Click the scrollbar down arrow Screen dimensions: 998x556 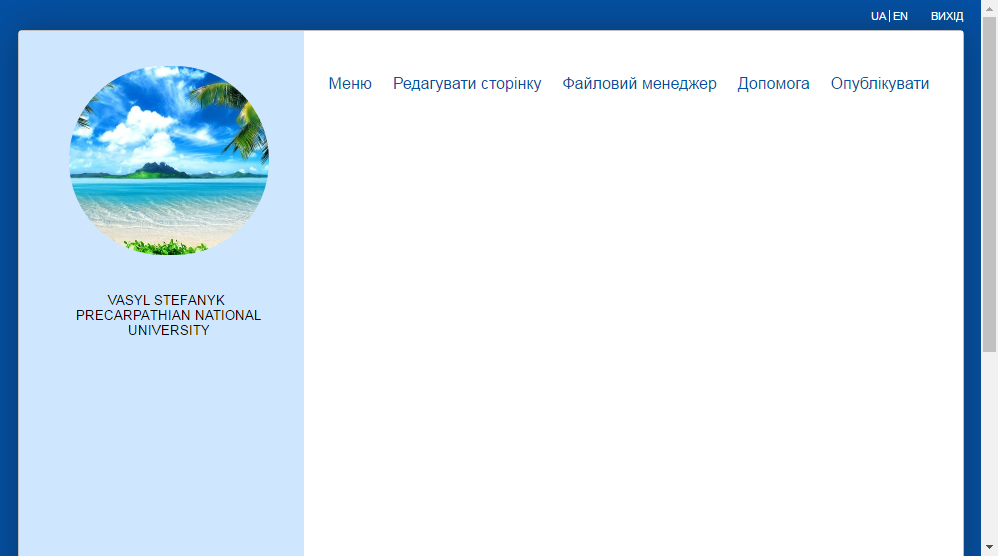(x=989, y=547)
